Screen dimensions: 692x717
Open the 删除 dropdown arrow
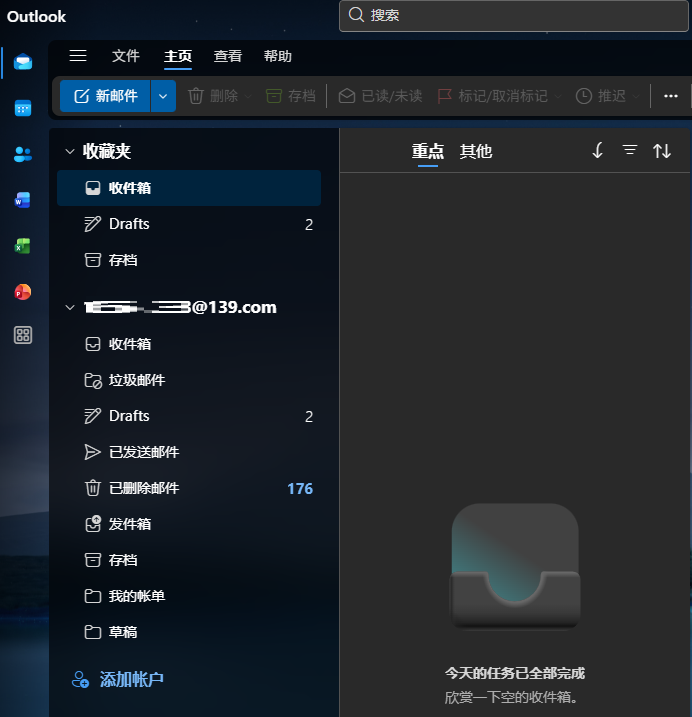[x=248, y=96]
